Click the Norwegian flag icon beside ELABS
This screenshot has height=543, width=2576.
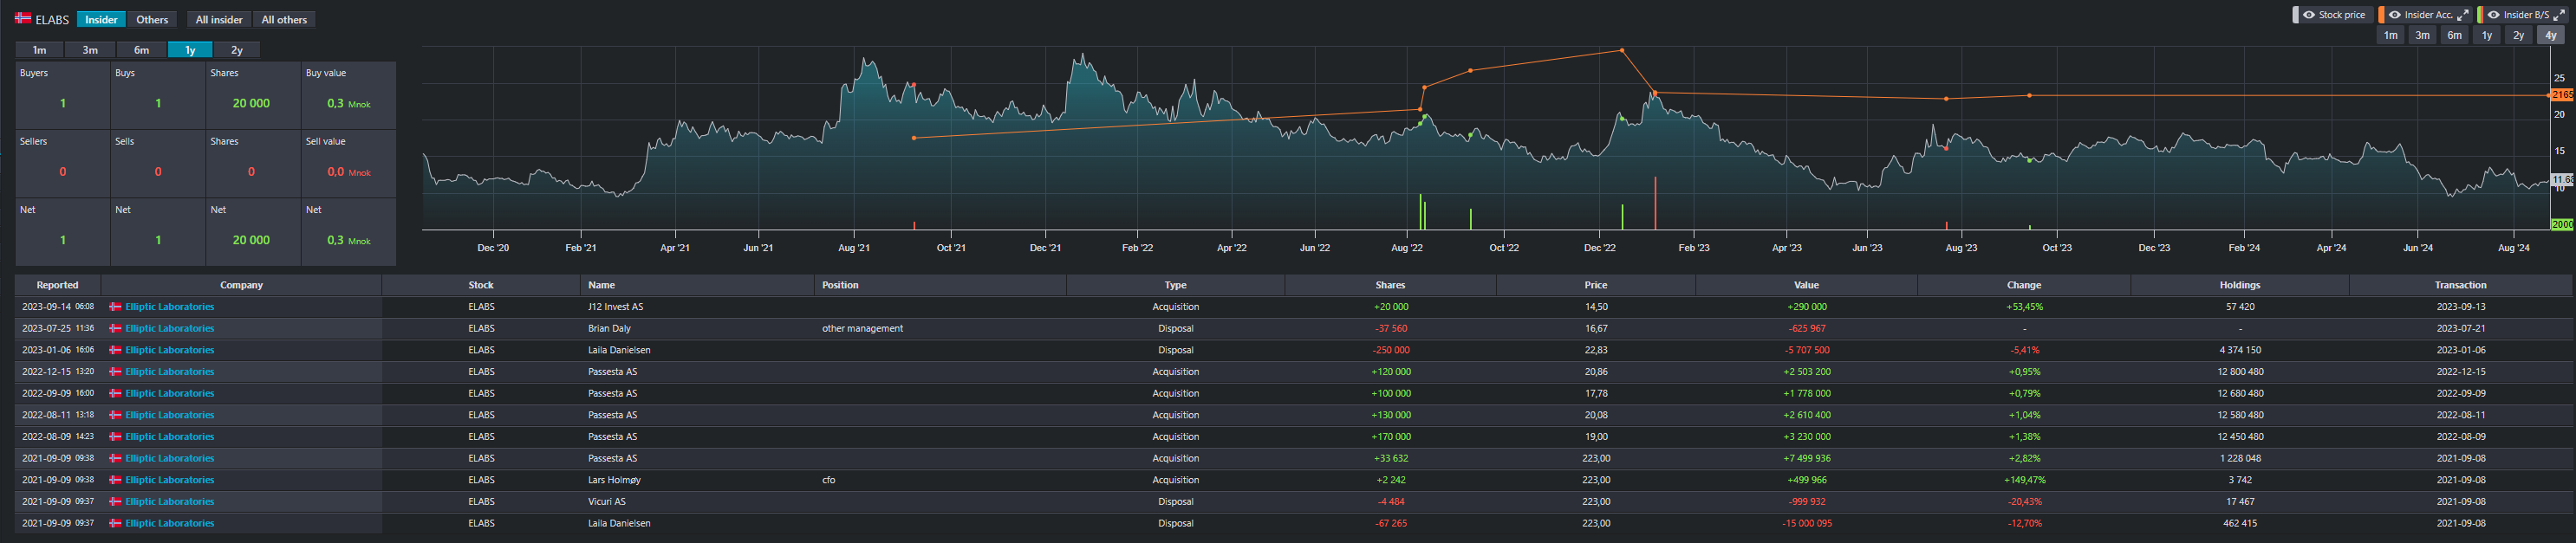(23, 19)
